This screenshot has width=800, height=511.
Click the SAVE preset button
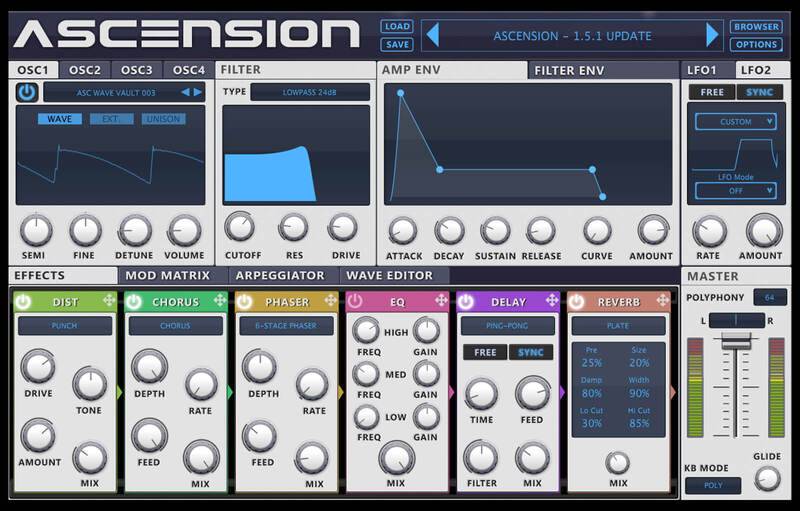pyautogui.click(x=397, y=44)
